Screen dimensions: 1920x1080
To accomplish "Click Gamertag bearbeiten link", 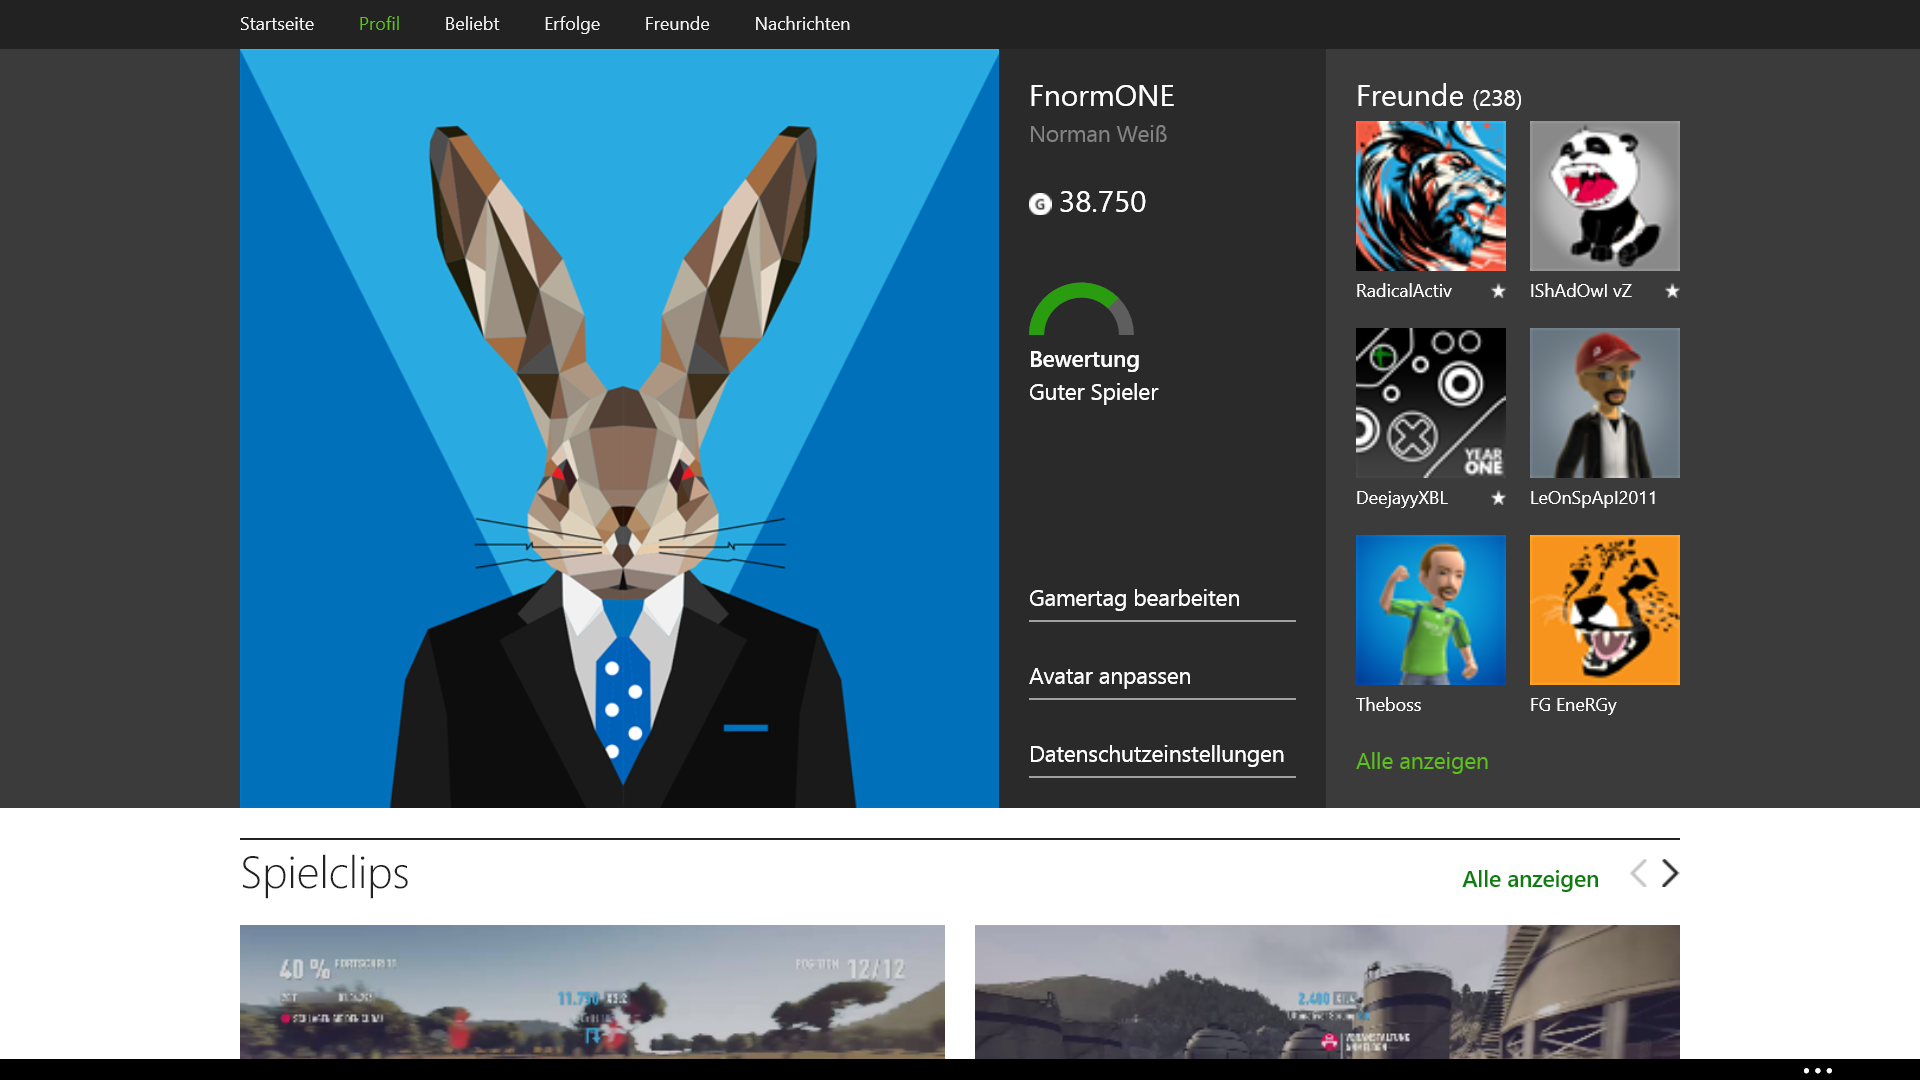I will tap(1134, 598).
